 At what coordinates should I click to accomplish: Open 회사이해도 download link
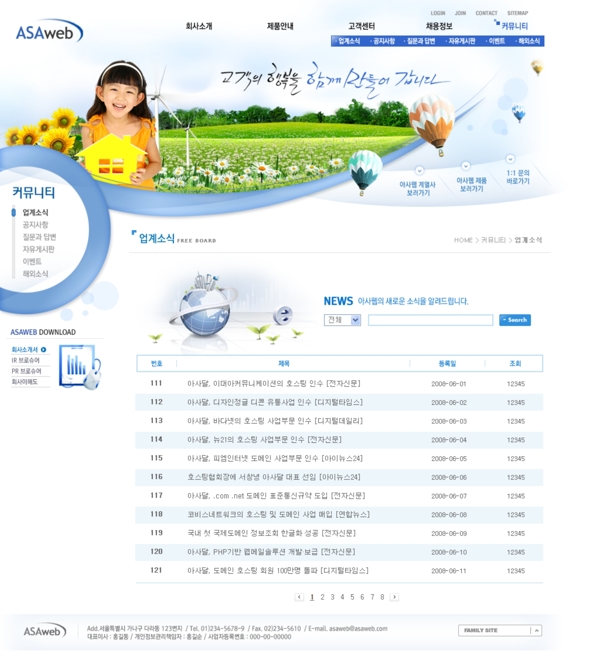pyautogui.click(x=25, y=382)
